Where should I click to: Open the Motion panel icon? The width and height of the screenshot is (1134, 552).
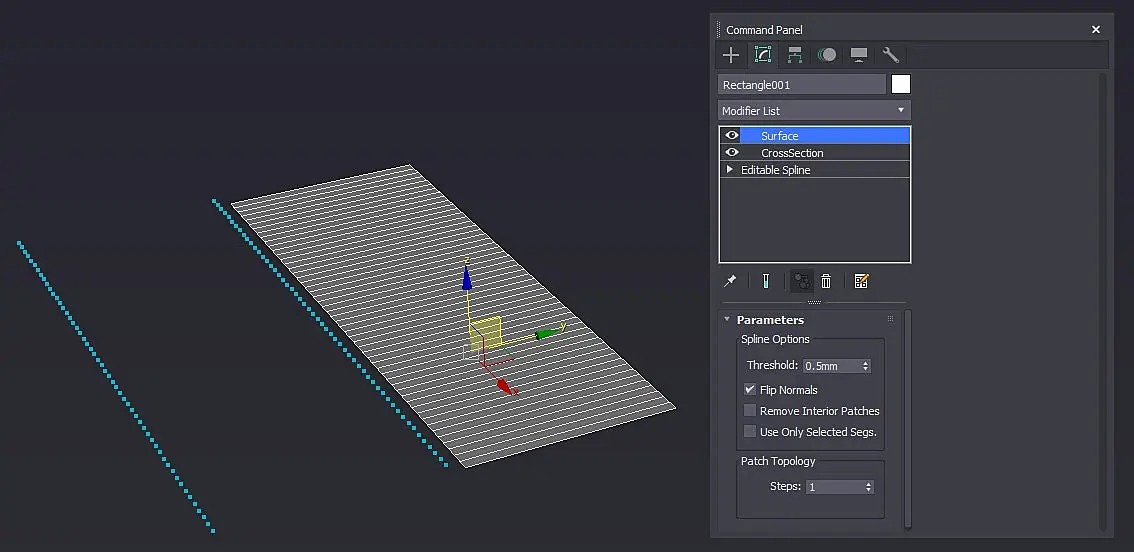pyautogui.click(x=827, y=55)
